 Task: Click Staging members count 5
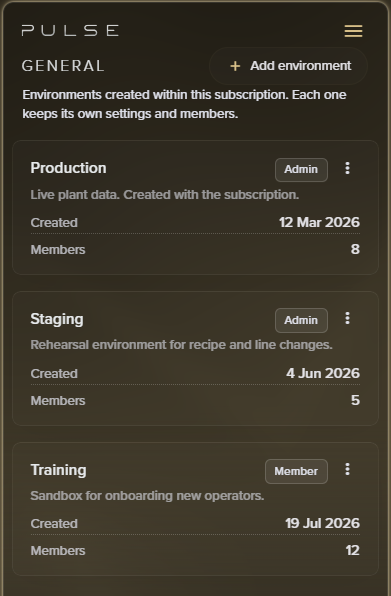[x=355, y=400]
